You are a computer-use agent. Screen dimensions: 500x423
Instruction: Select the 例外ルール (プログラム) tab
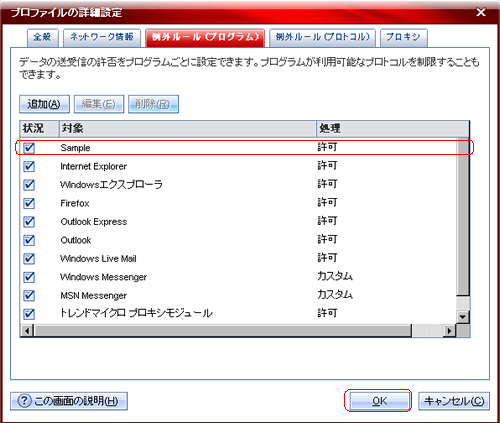(x=205, y=37)
